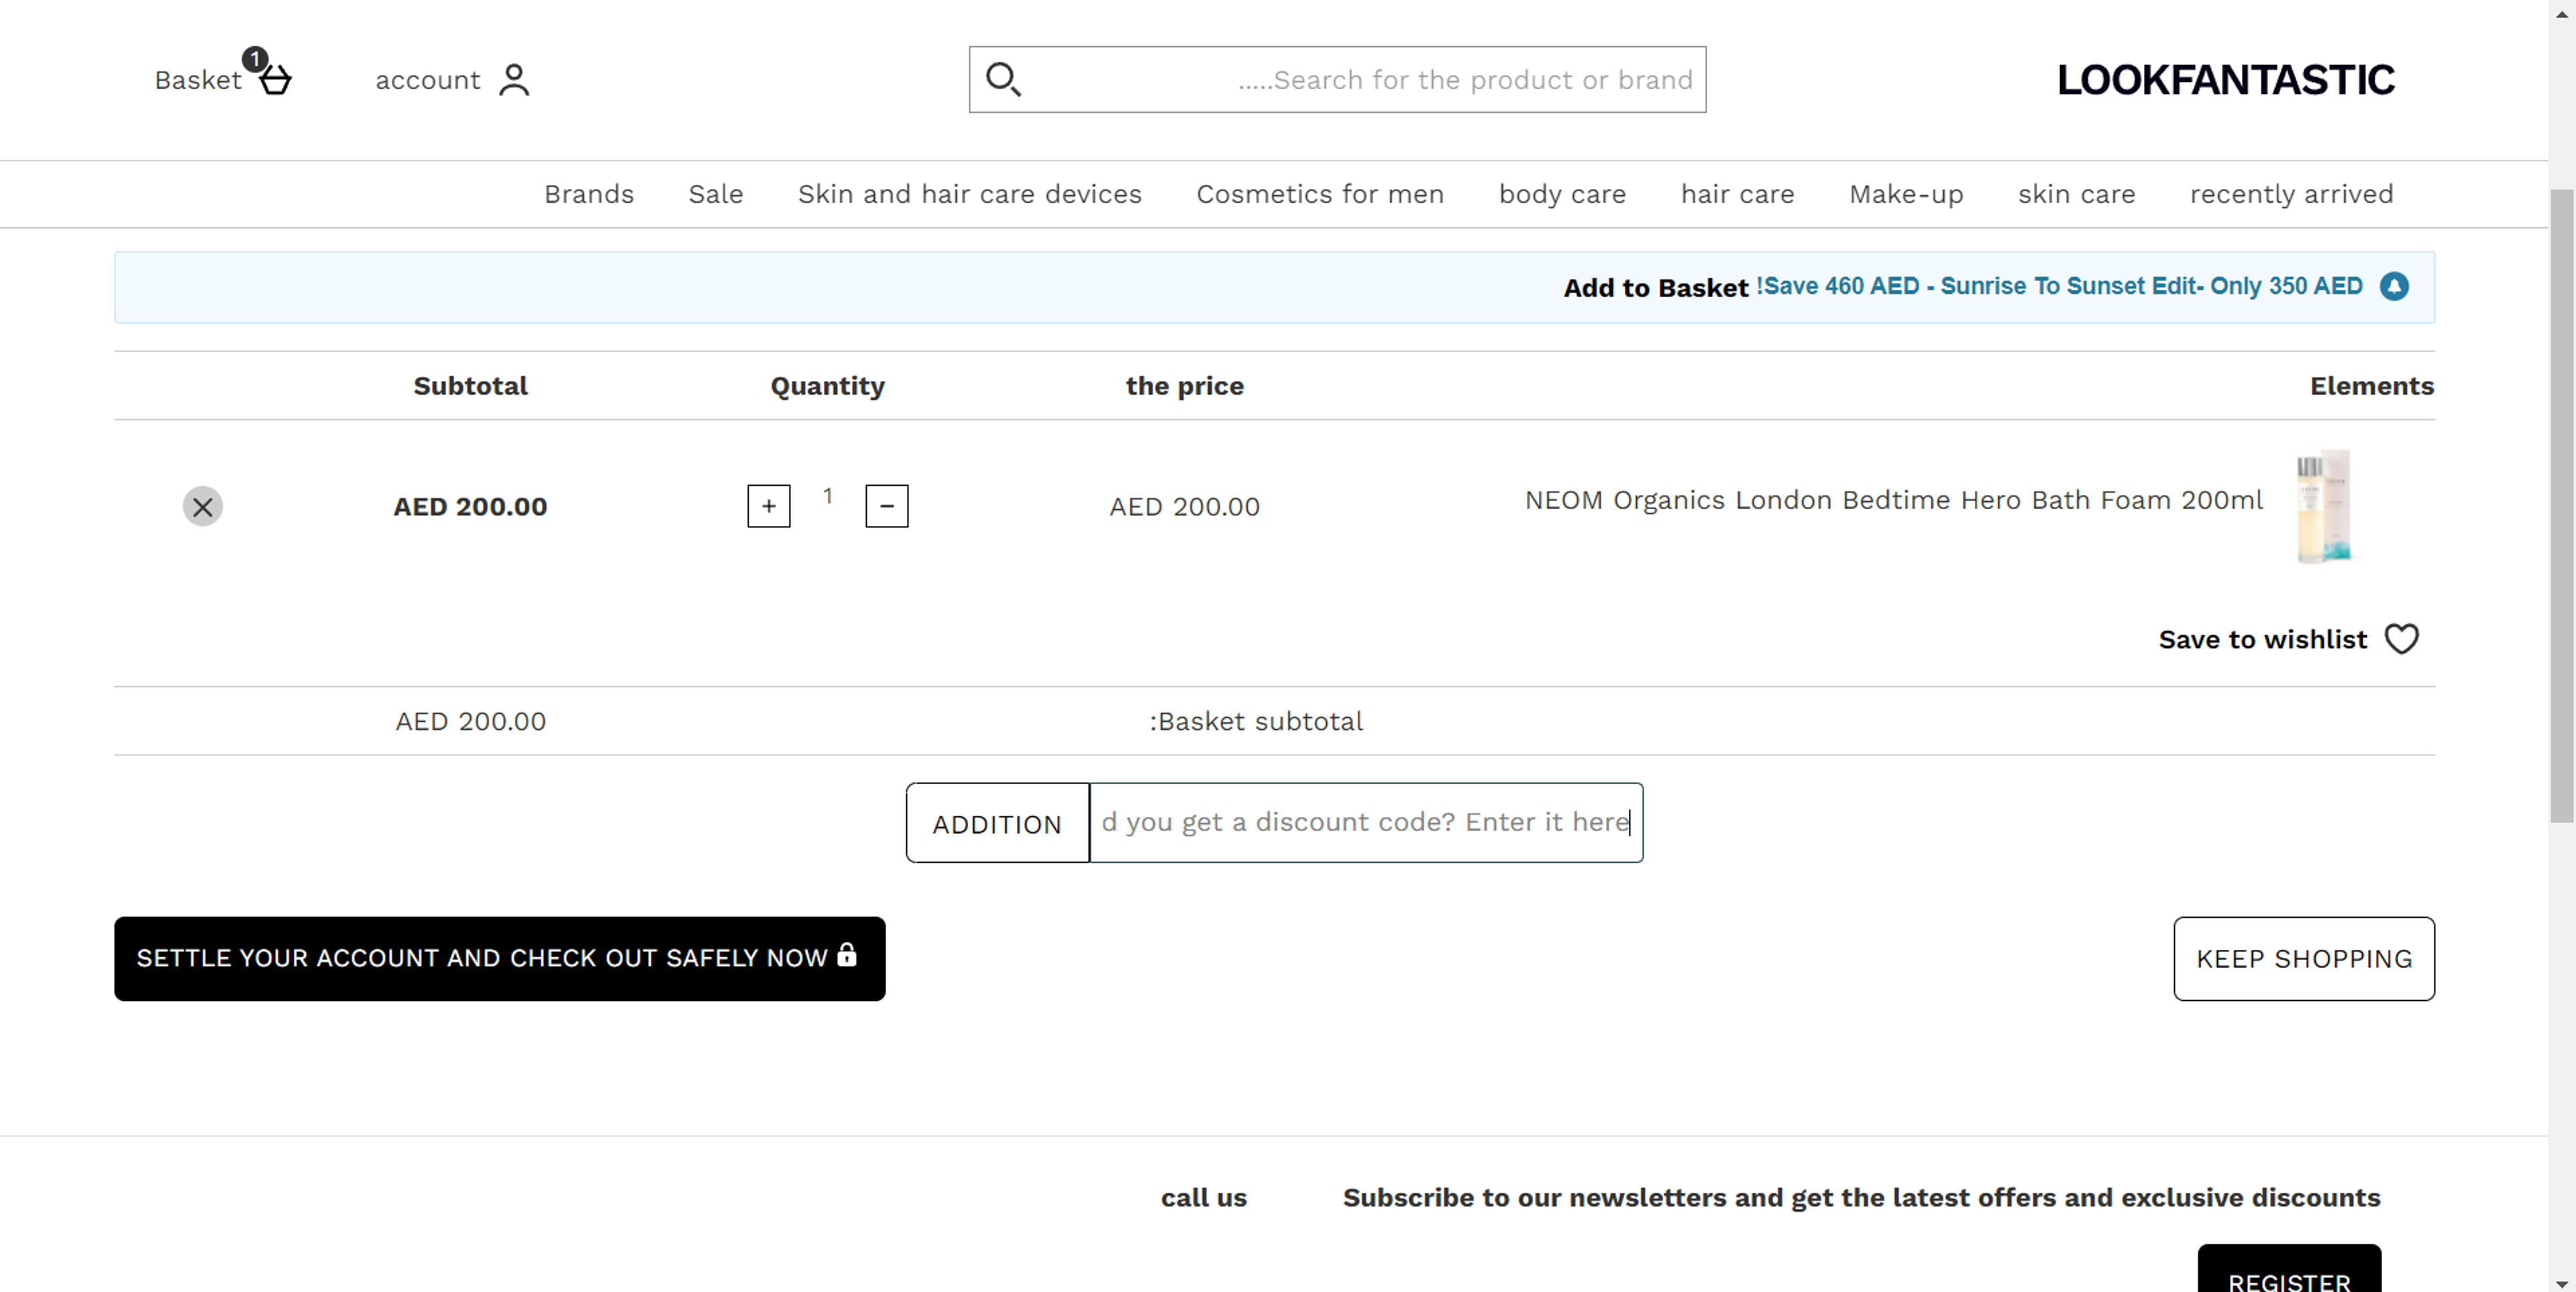The image size is (2576, 1292).
Task: Open the NEOM Bath Foam product thumbnail
Action: (x=2324, y=507)
